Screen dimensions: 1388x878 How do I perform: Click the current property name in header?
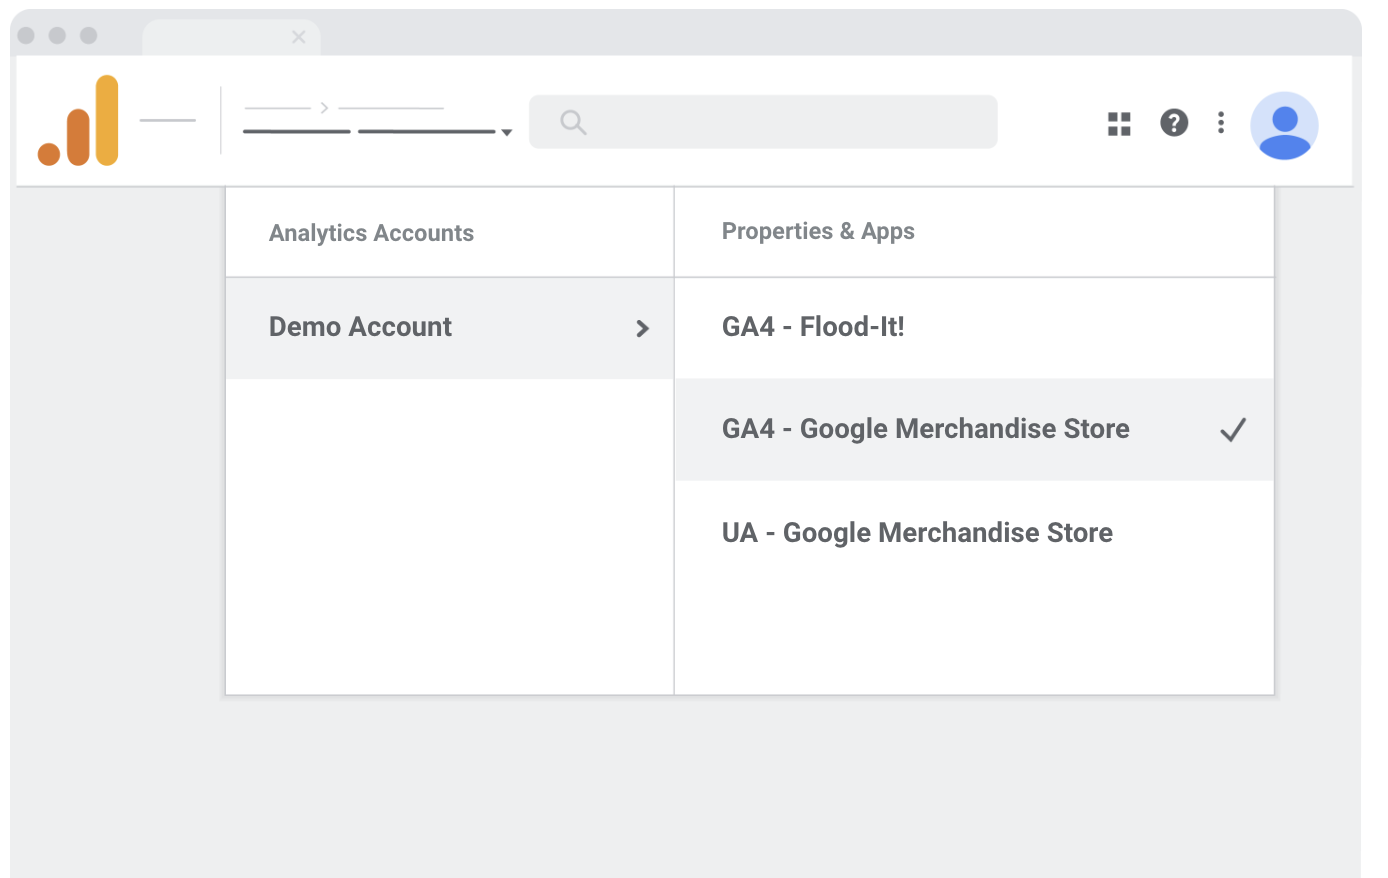coord(369,131)
